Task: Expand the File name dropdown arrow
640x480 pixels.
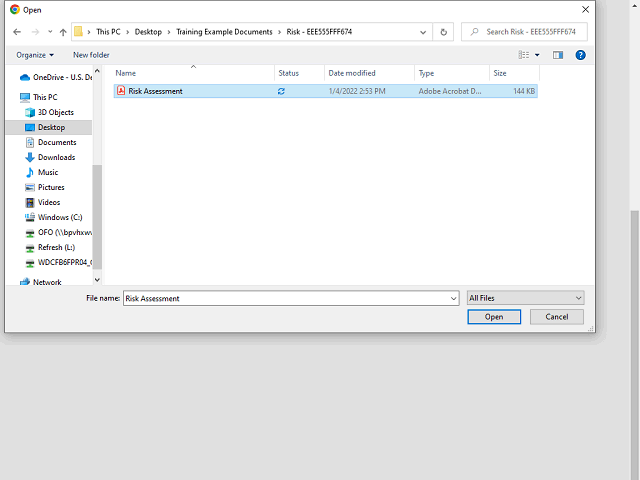Action: [453, 299]
